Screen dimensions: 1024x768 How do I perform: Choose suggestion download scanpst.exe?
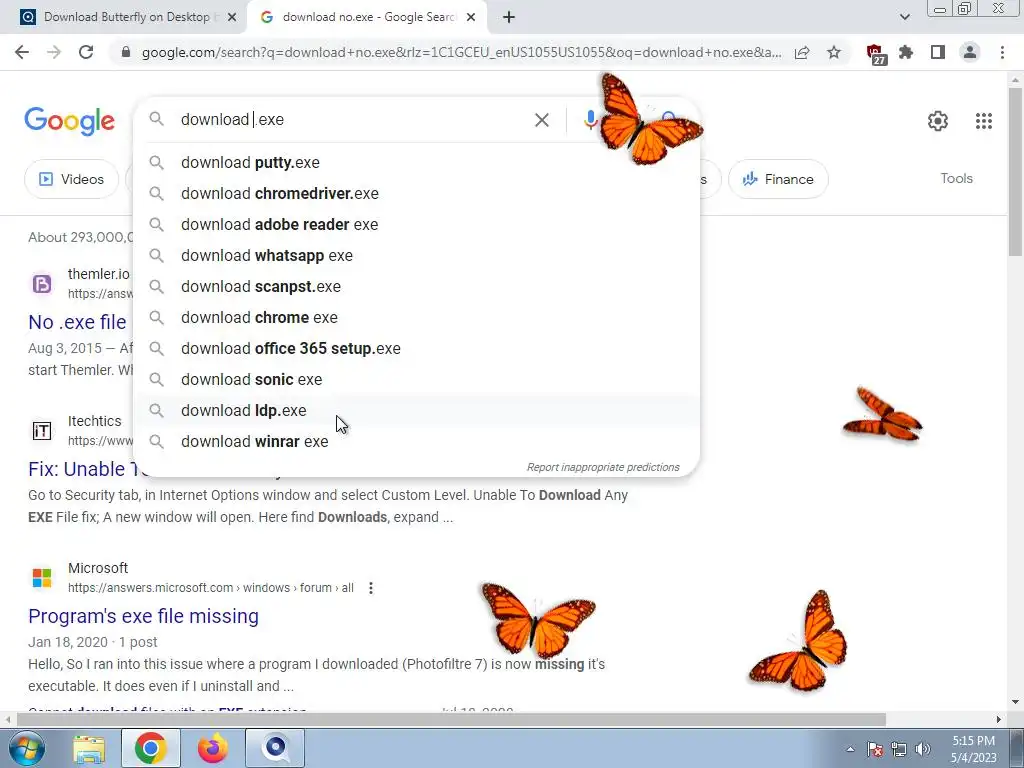[416, 287]
